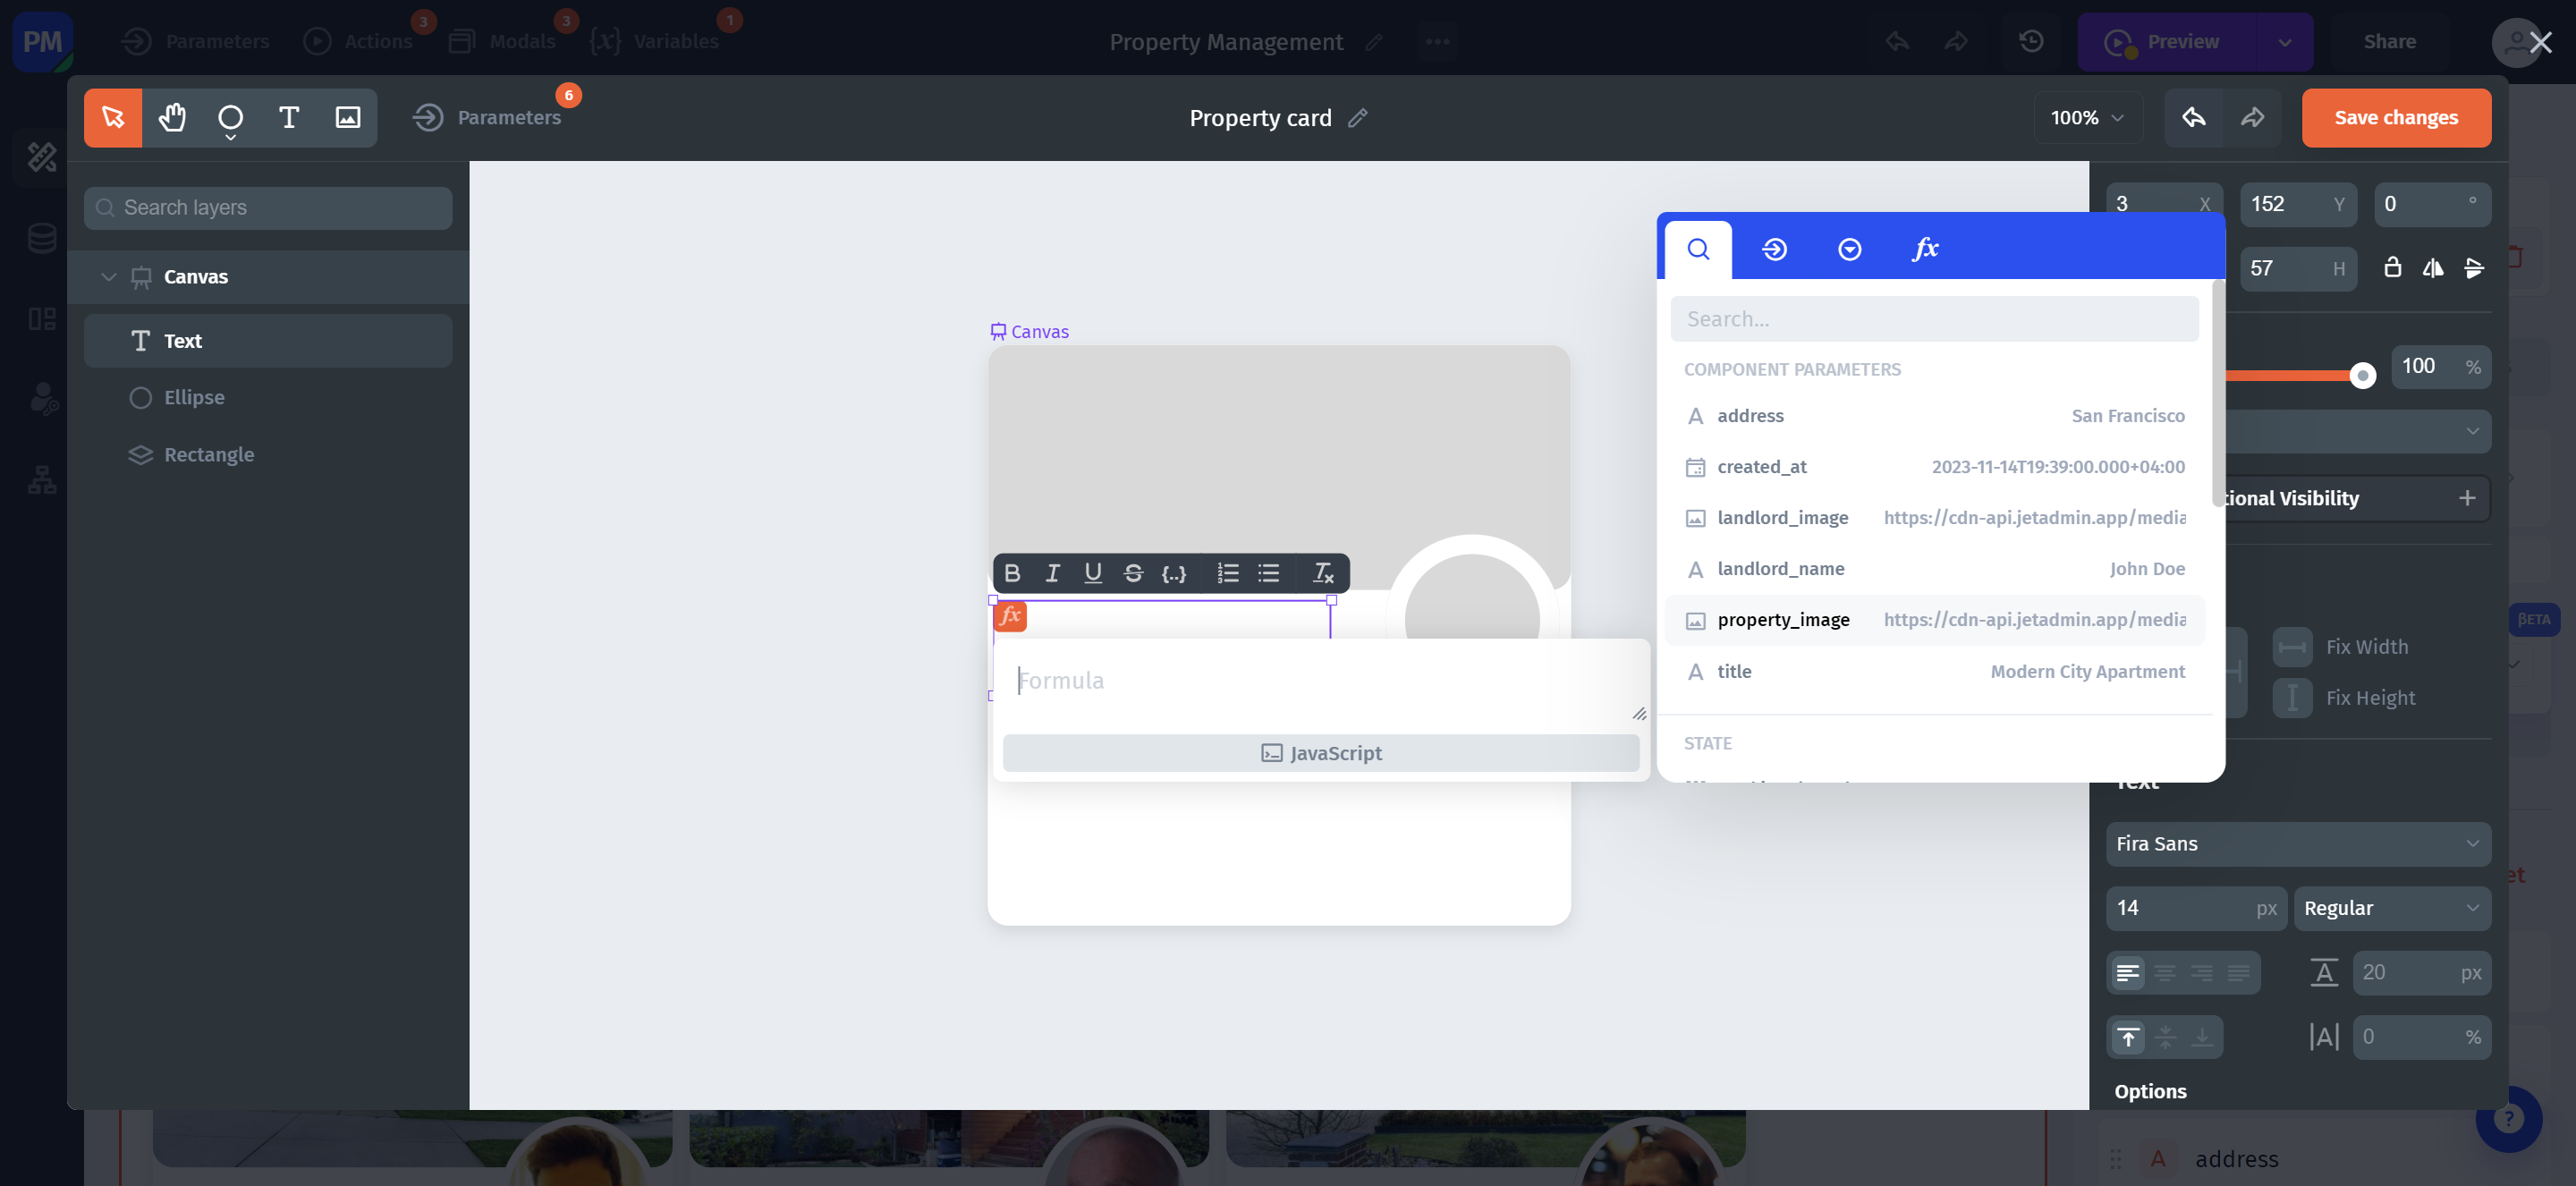Set vertical alignment to top
This screenshot has width=2576, height=1186.
click(x=2128, y=1037)
